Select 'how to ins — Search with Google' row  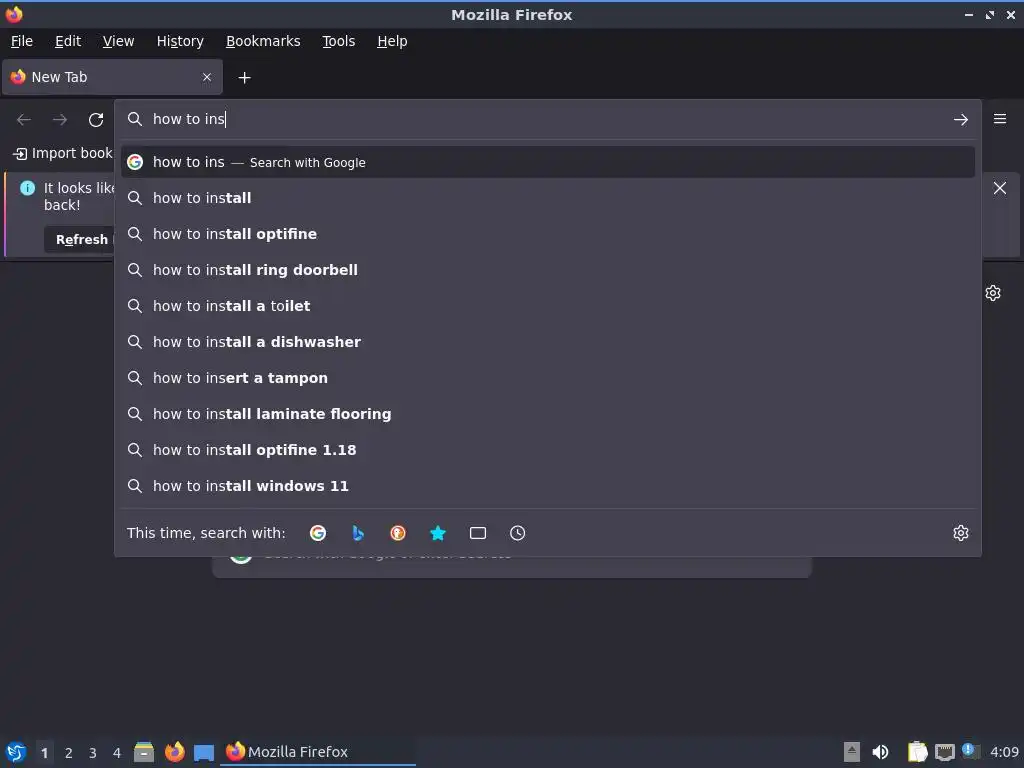[548, 162]
